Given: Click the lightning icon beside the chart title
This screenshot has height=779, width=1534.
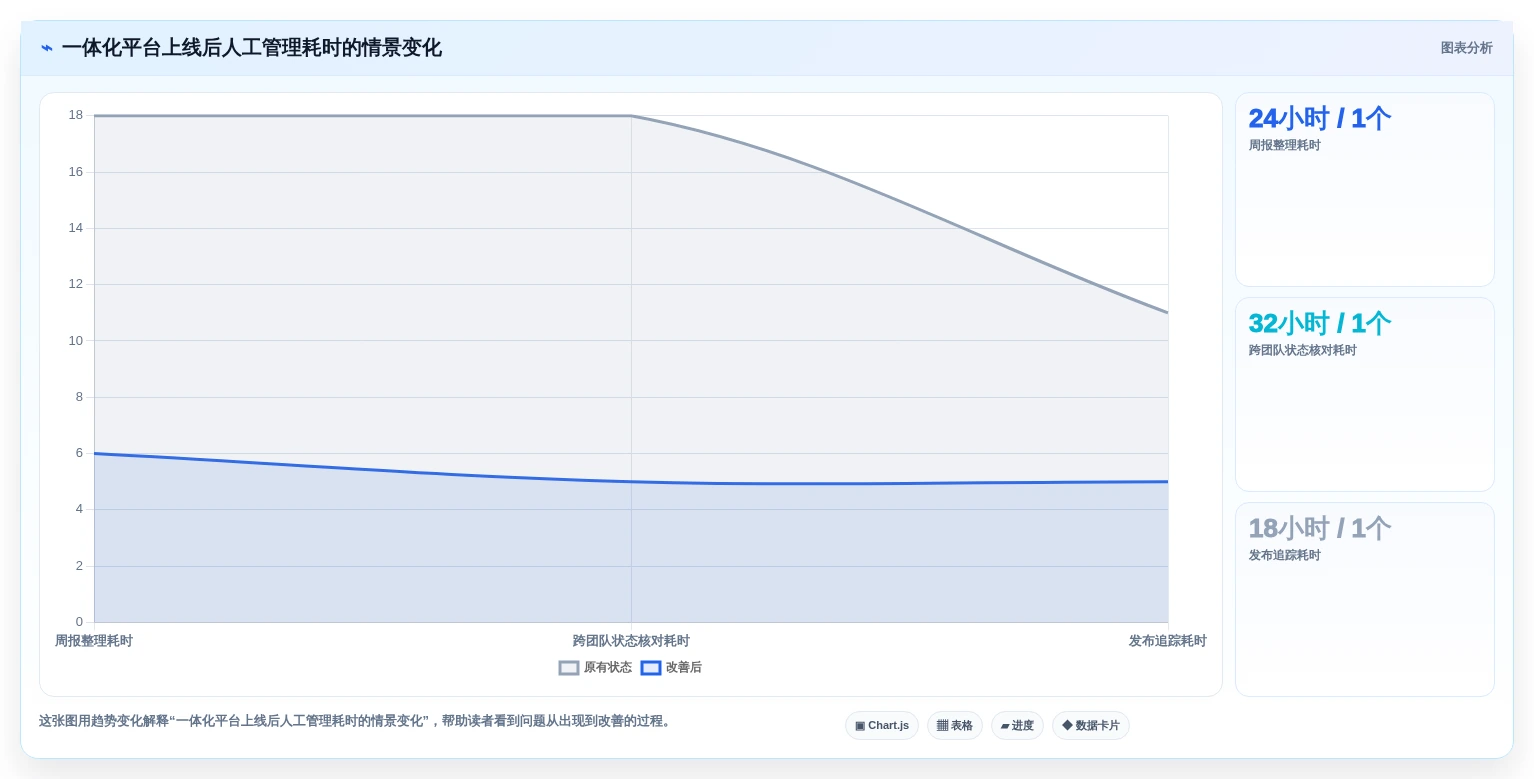Looking at the screenshot, I should pyautogui.click(x=47, y=48).
